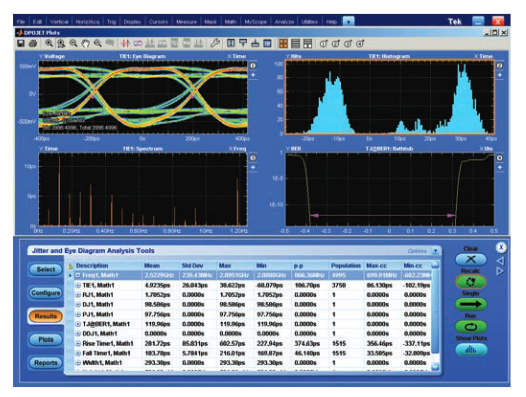Click the Run loop button

(x=471, y=327)
